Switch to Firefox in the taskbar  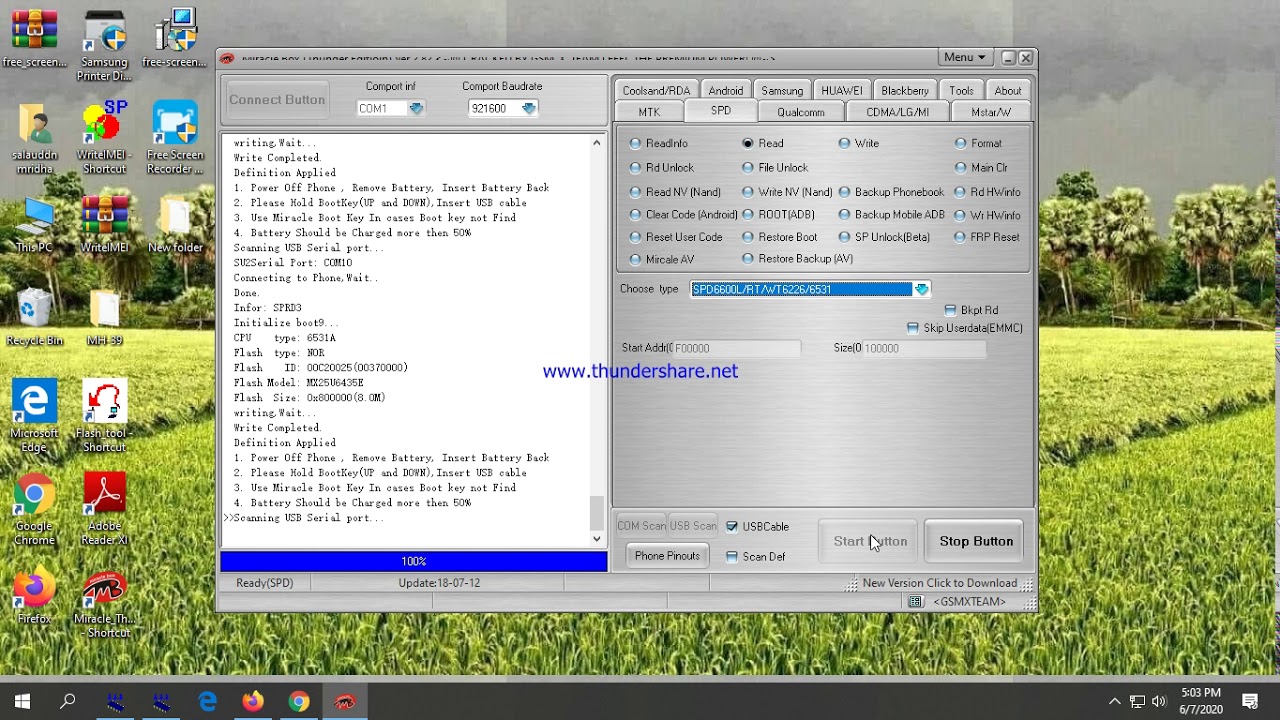[x=253, y=701]
